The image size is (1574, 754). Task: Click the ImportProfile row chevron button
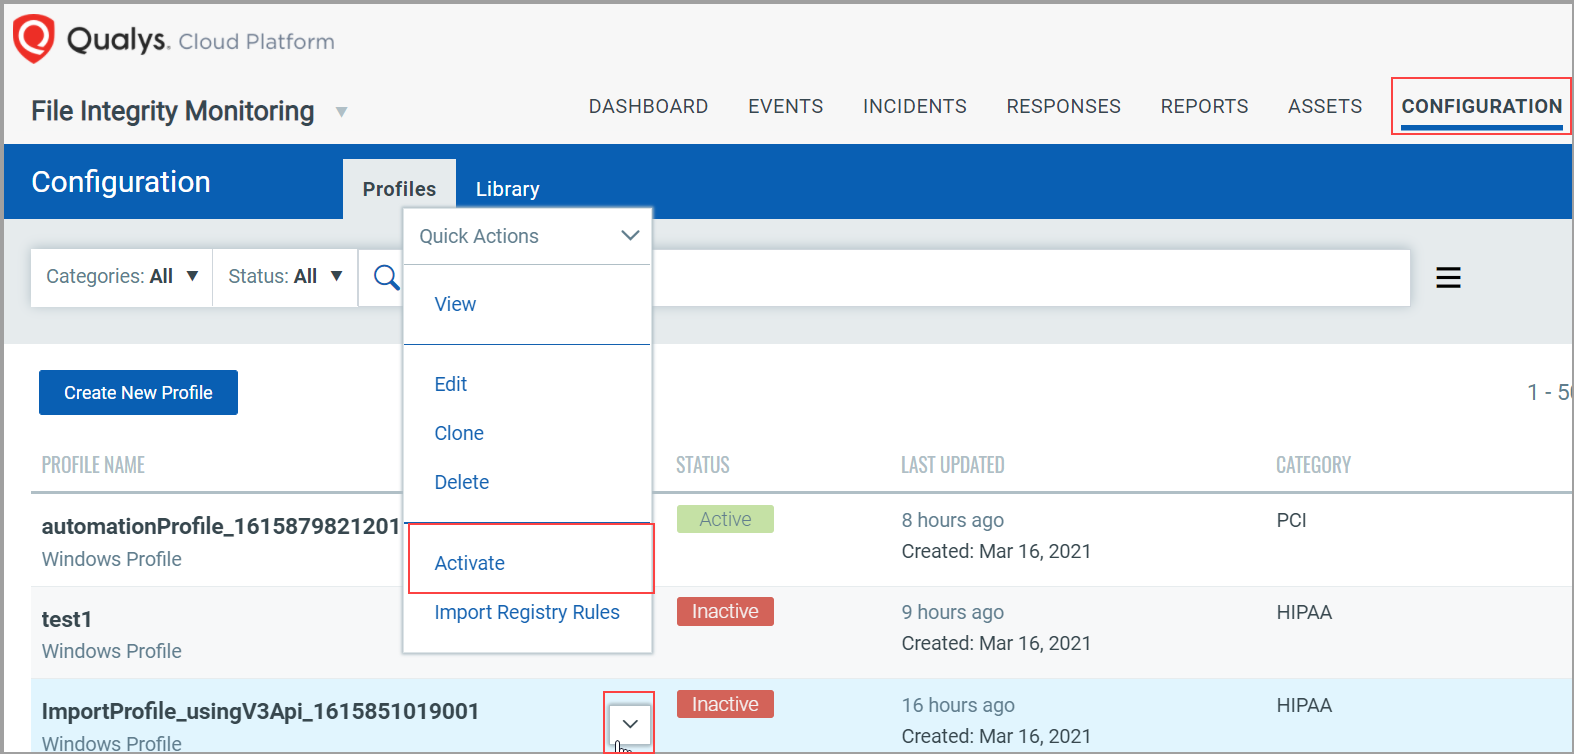click(x=630, y=723)
